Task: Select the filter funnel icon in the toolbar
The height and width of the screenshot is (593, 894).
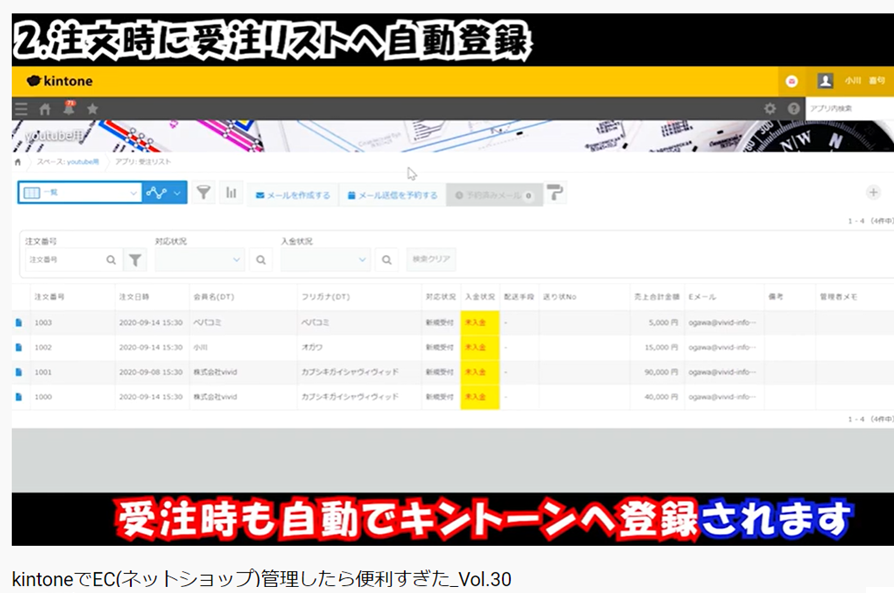Action: coord(203,192)
